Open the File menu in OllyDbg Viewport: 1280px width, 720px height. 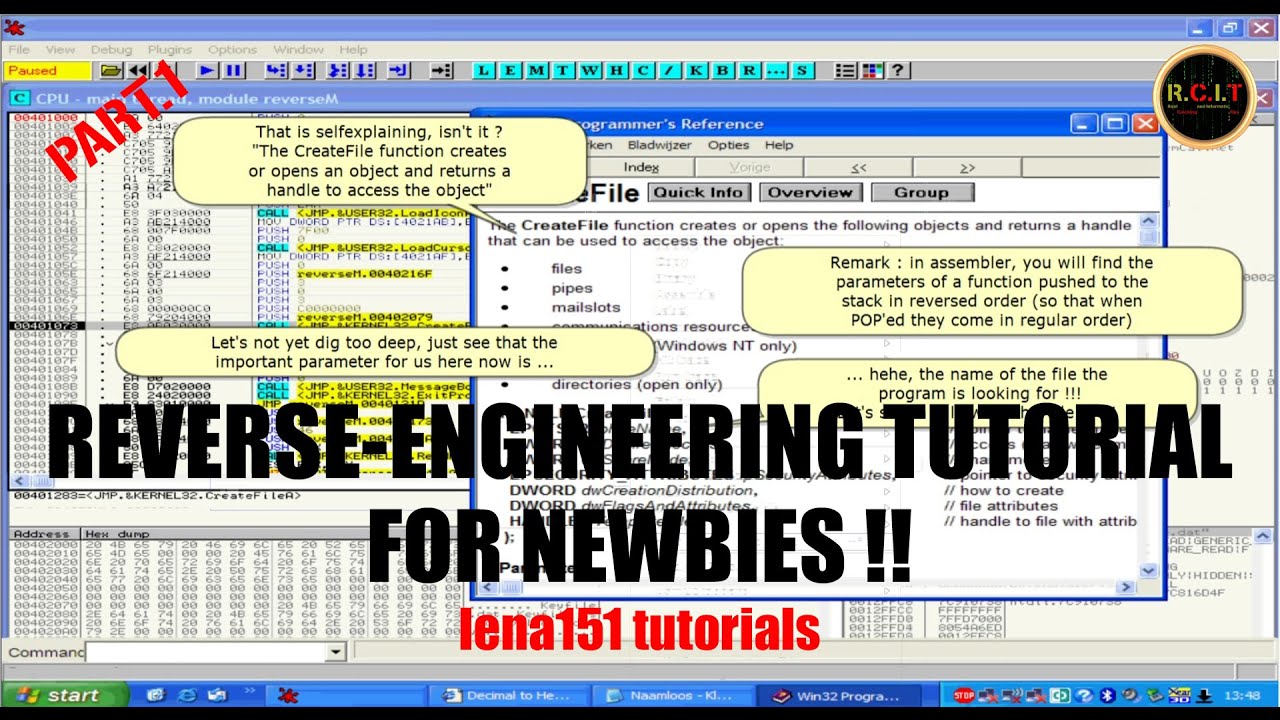(19, 49)
